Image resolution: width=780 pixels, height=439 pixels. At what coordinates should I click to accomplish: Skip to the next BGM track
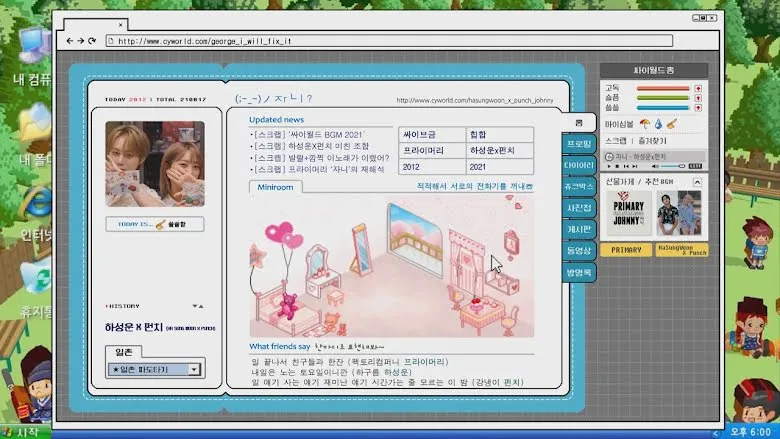point(635,166)
